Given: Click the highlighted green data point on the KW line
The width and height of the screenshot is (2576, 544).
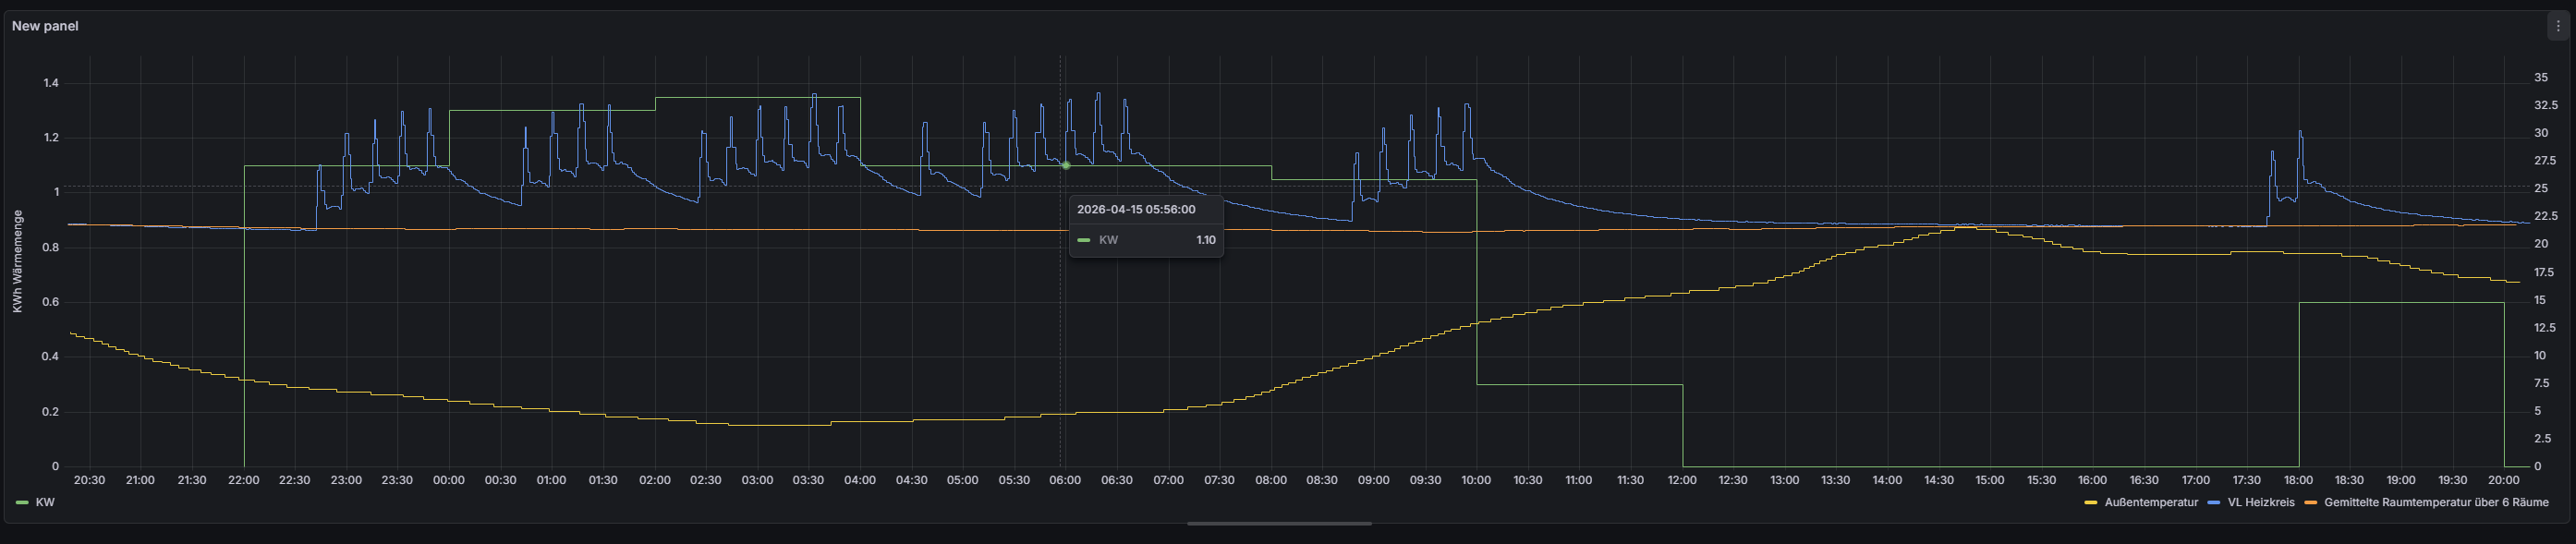Looking at the screenshot, I should (x=1066, y=165).
